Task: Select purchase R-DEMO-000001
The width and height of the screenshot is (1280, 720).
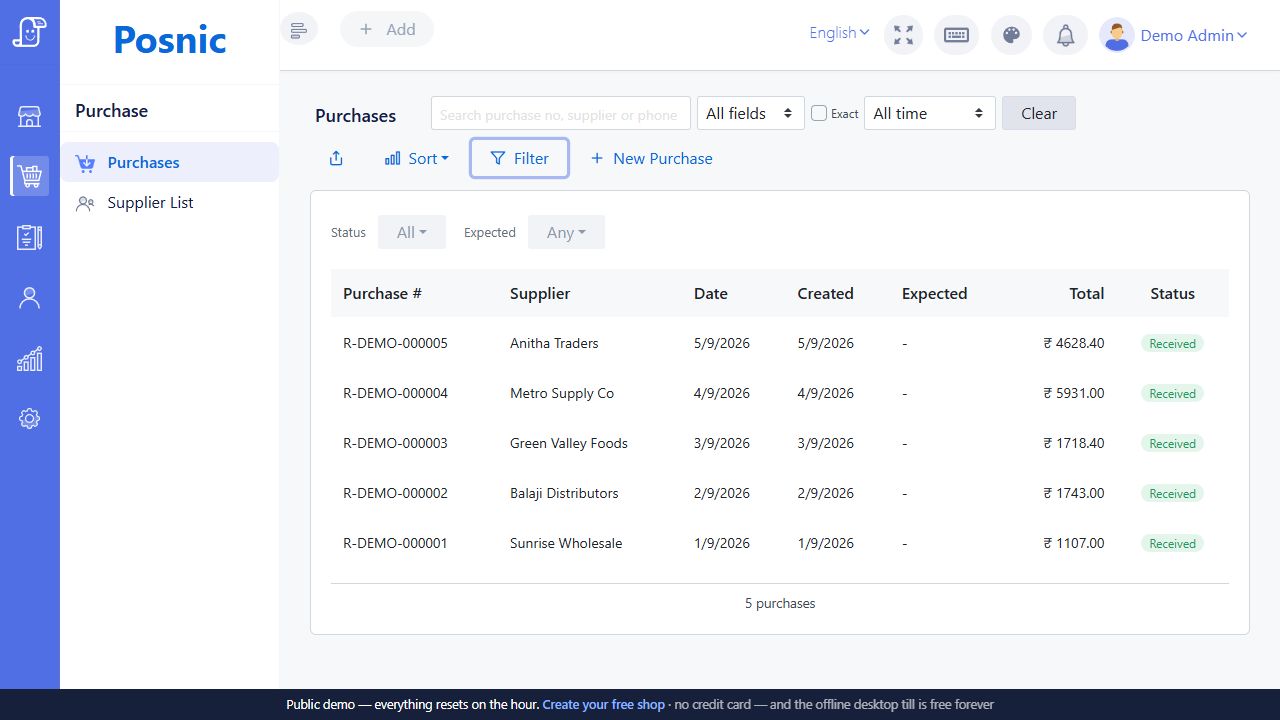Action: click(x=395, y=543)
